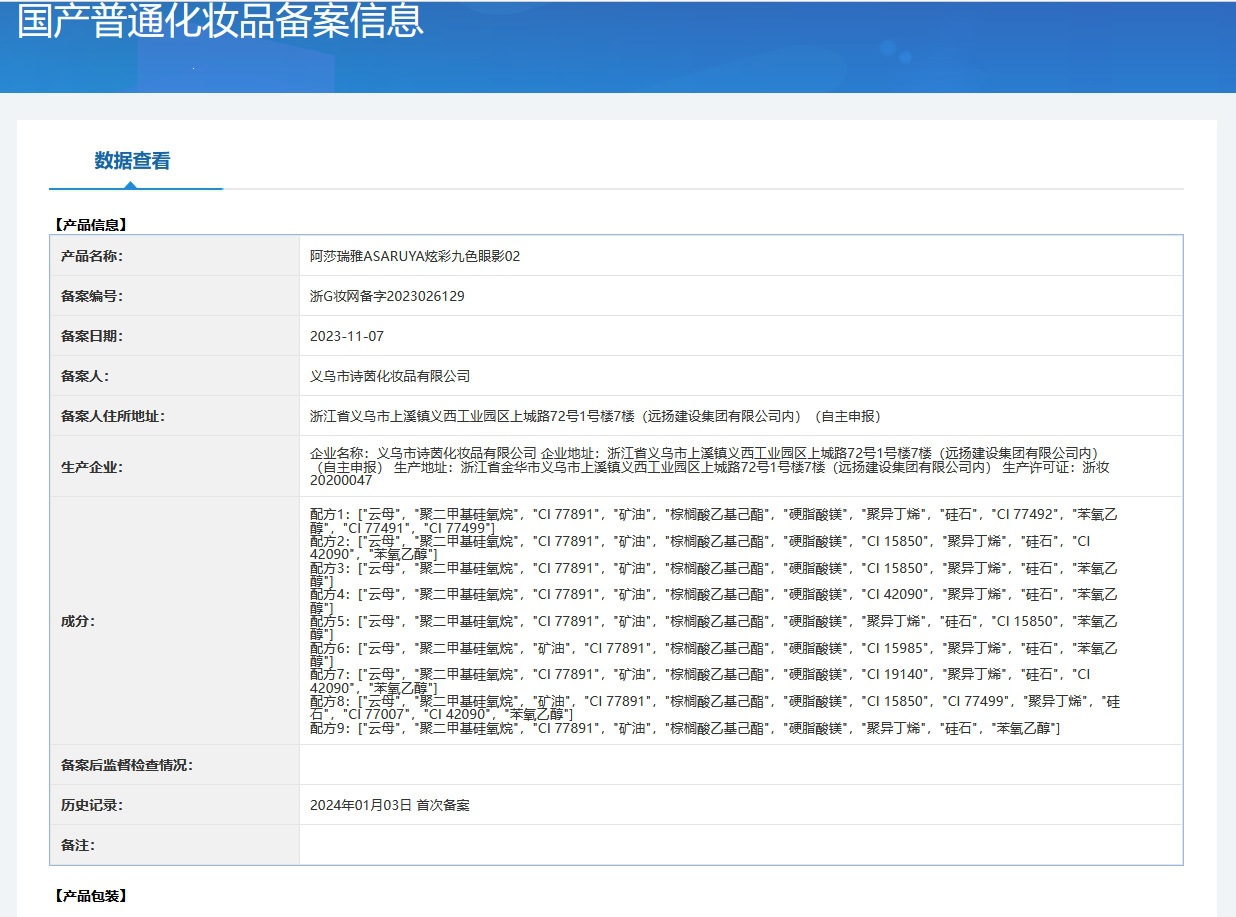Select the 配方4 ingredient line
The height and width of the screenshot is (917, 1236).
point(714,601)
